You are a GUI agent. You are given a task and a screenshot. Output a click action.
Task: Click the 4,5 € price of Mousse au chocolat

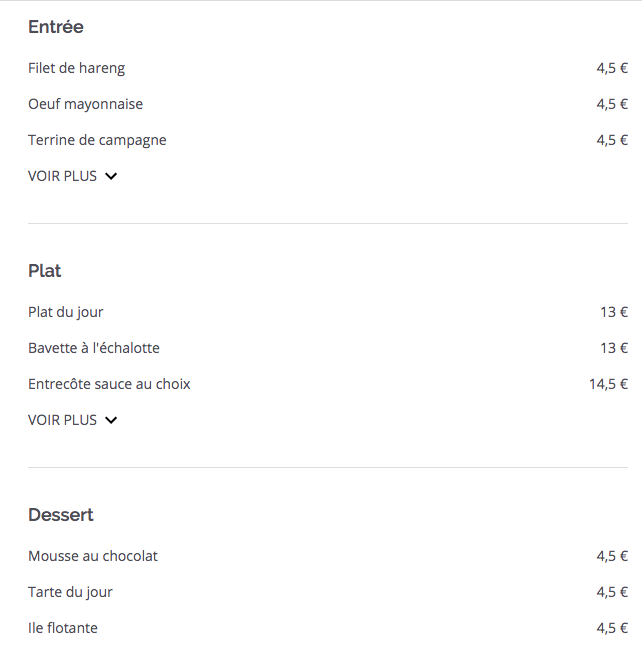point(612,556)
